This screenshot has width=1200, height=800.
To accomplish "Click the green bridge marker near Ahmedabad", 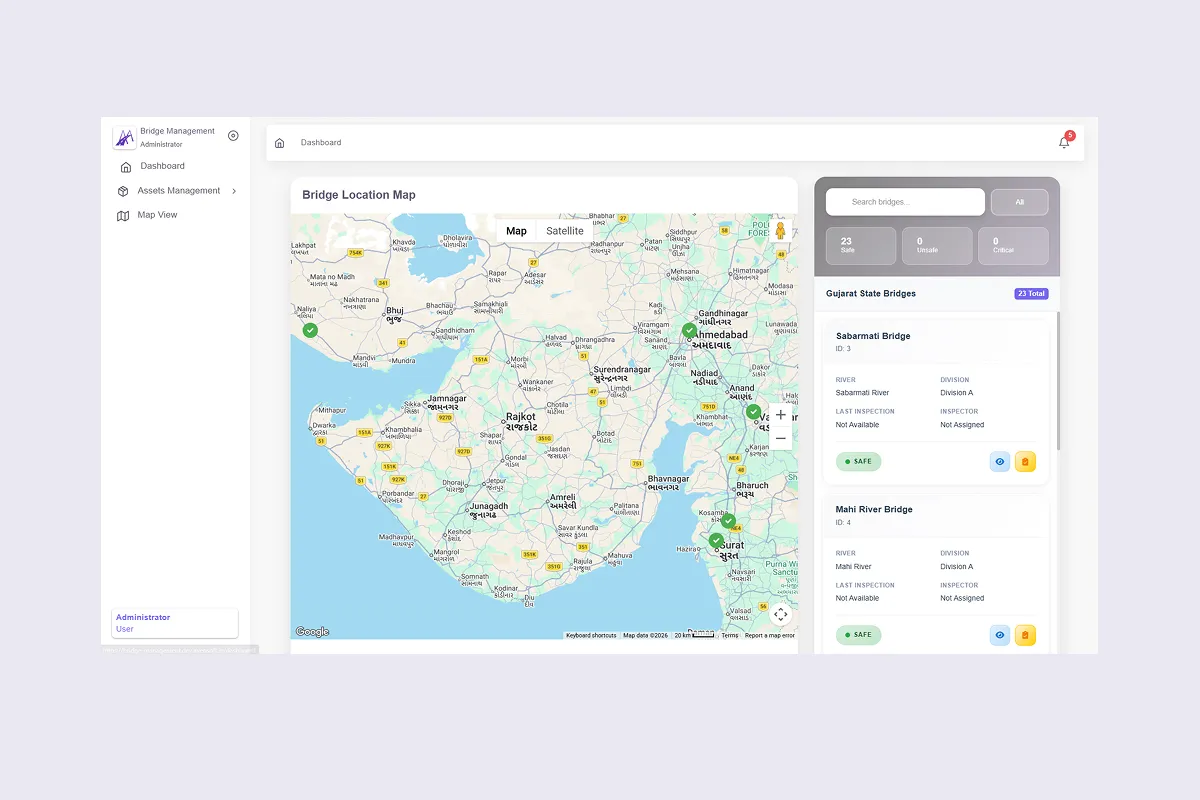I will (689, 330).
